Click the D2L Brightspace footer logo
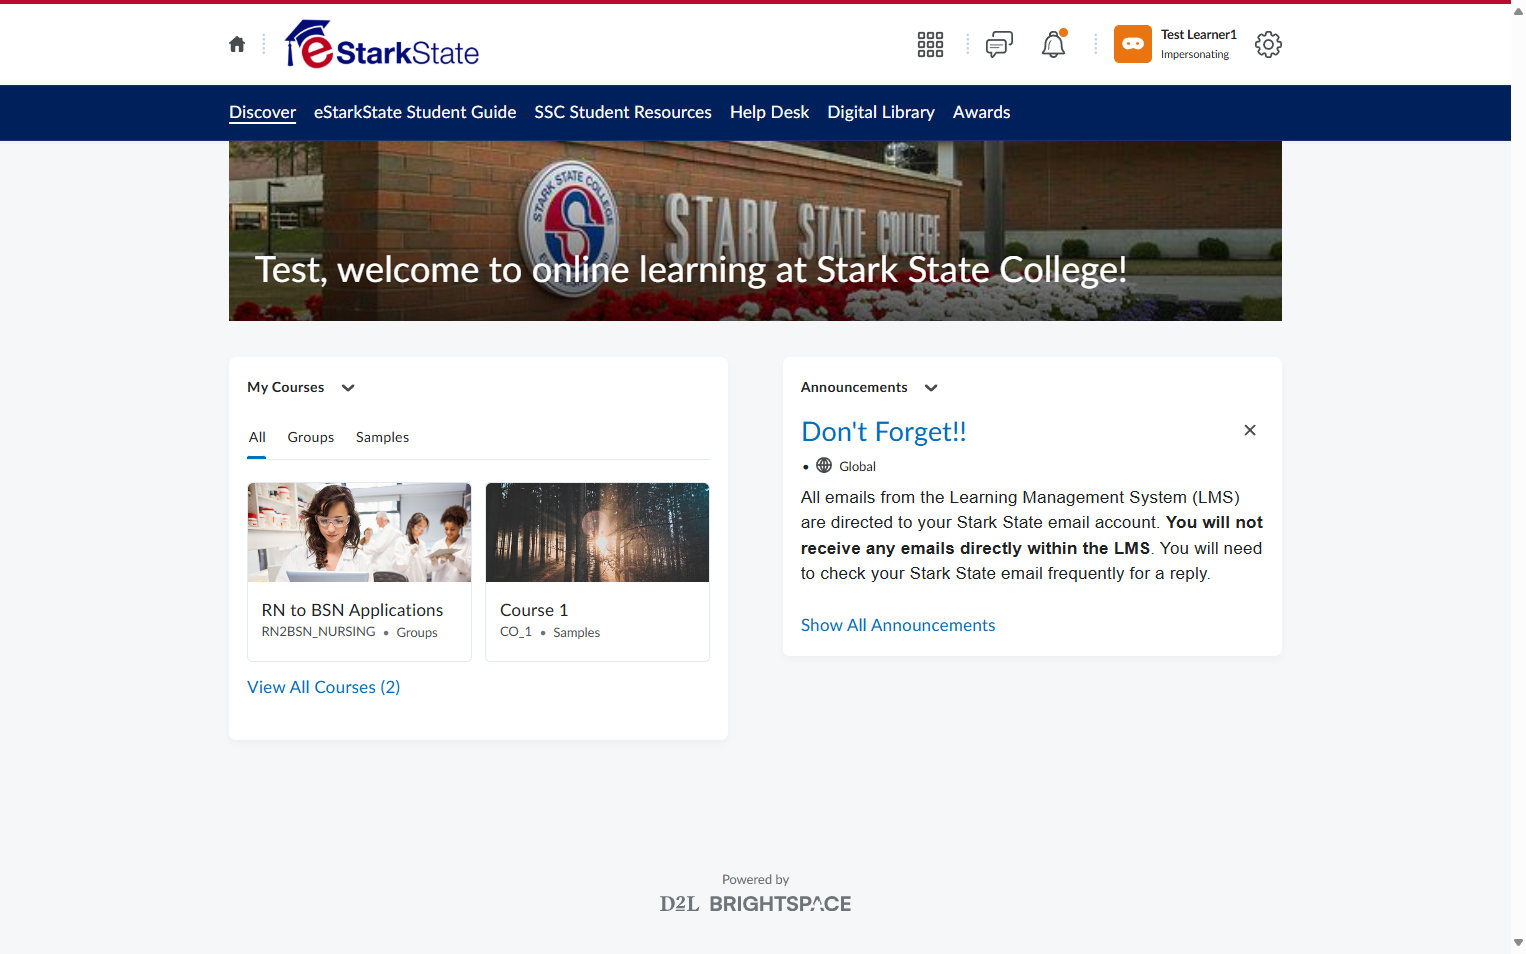This screenshot has width=1526, height=954. point(755,904)
